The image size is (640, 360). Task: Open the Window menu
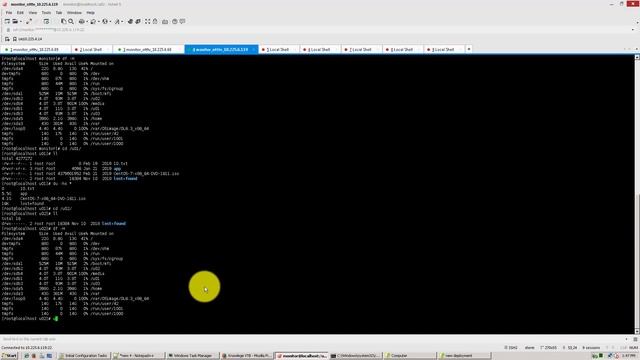74,13
